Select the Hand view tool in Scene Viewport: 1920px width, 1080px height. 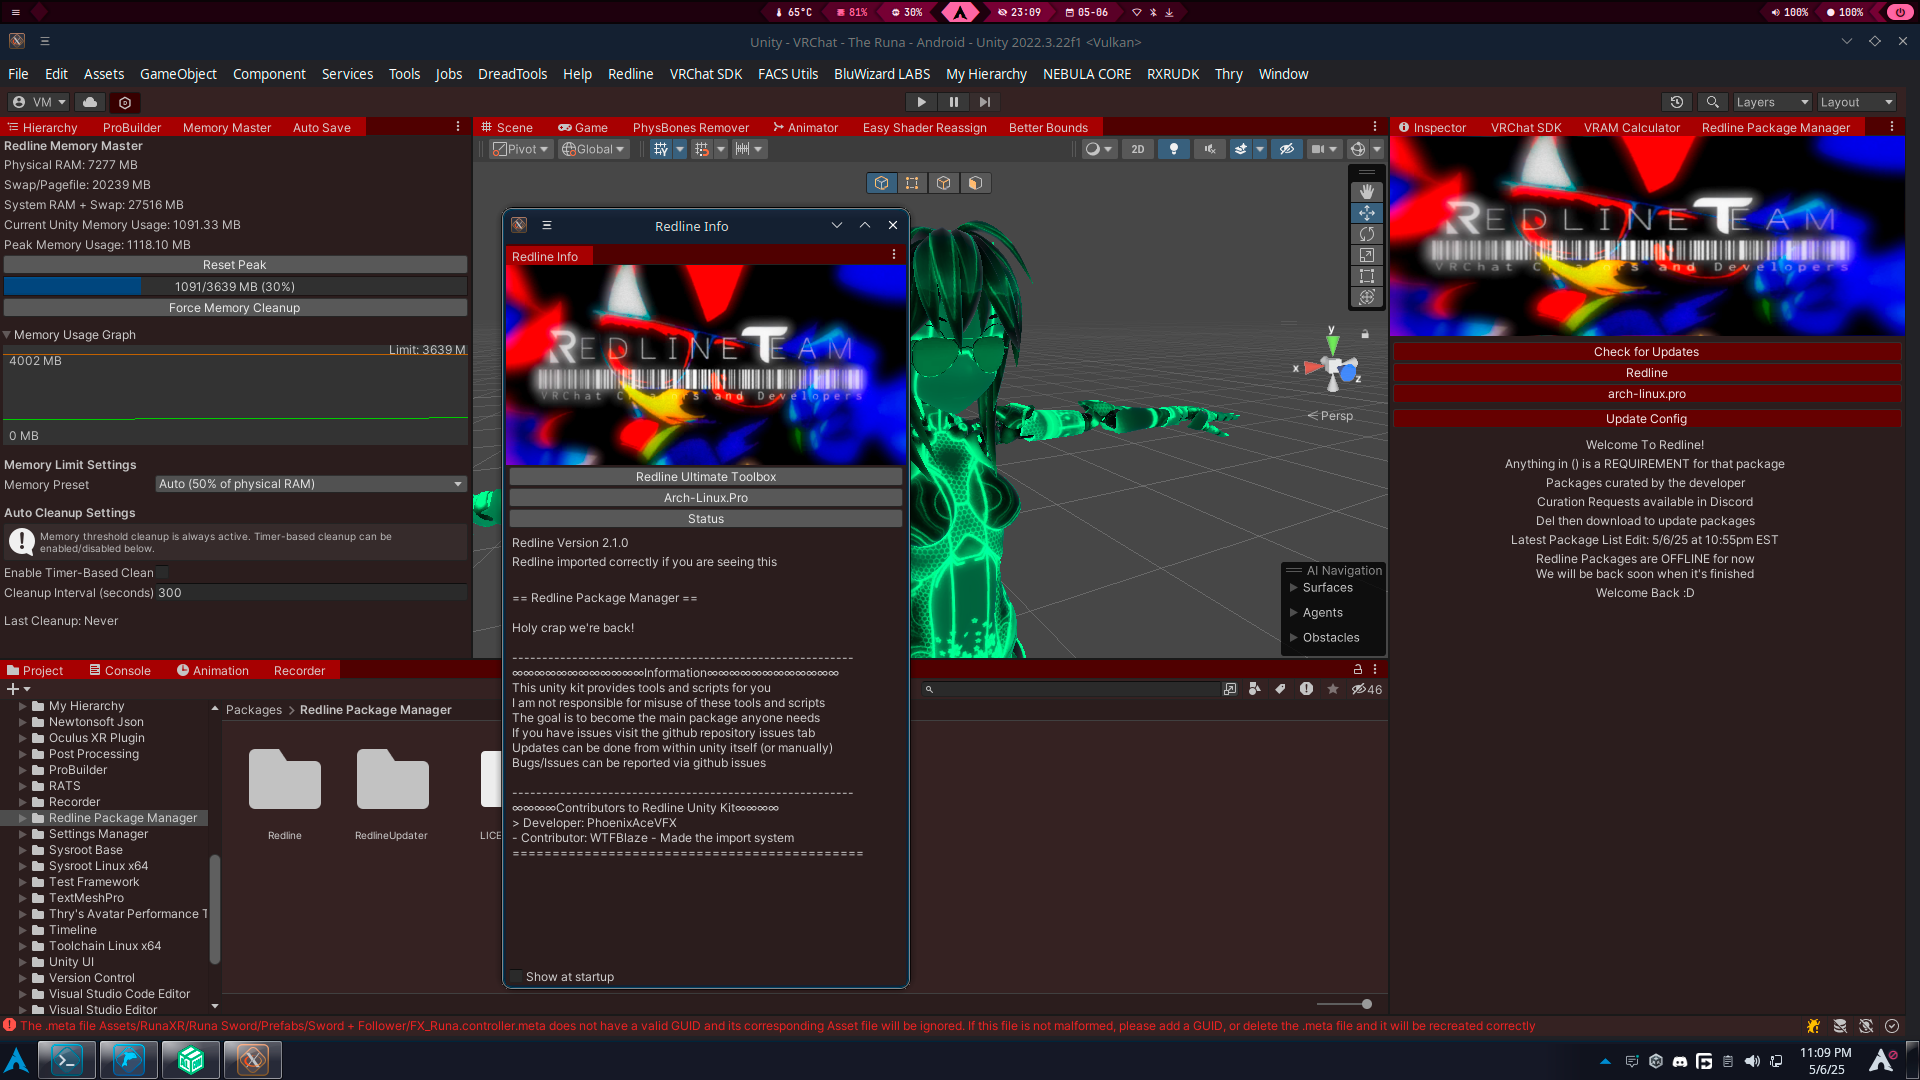tap(1366, 192)
